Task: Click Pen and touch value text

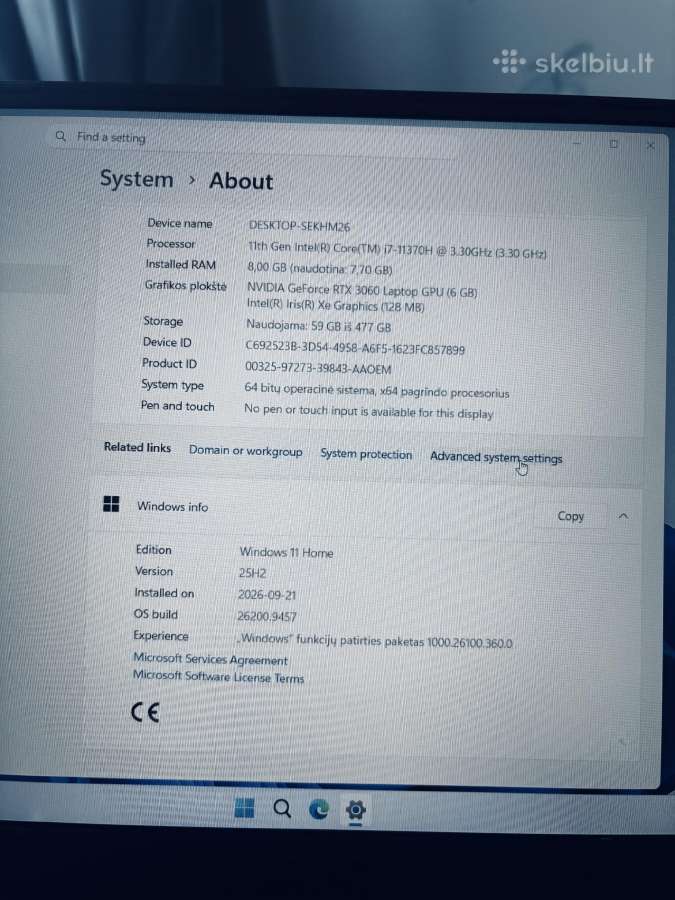Action: click(368, 411)
